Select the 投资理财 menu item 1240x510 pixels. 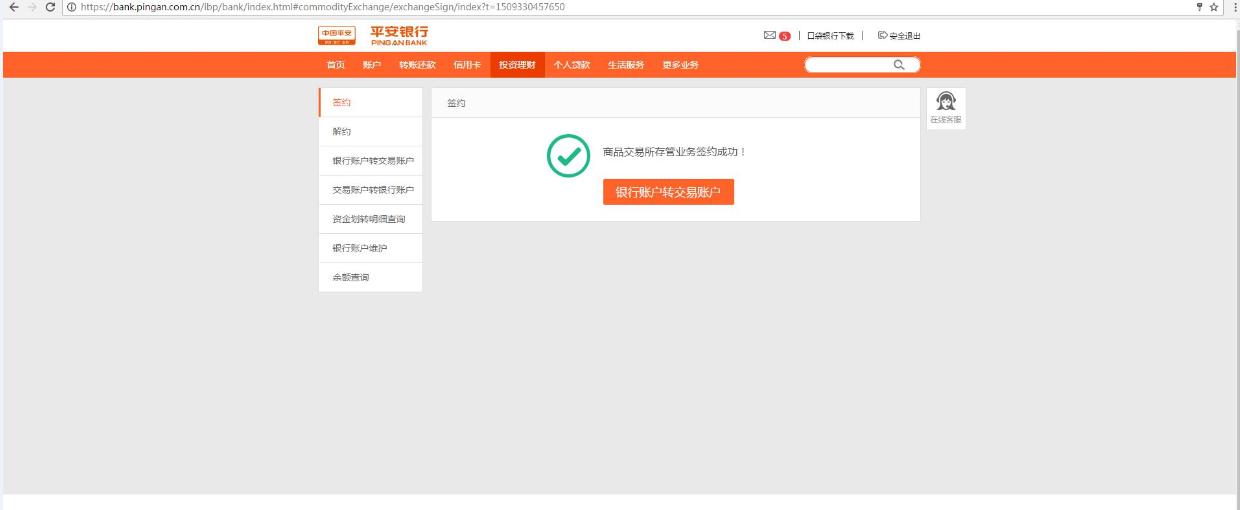click(517, 65)
